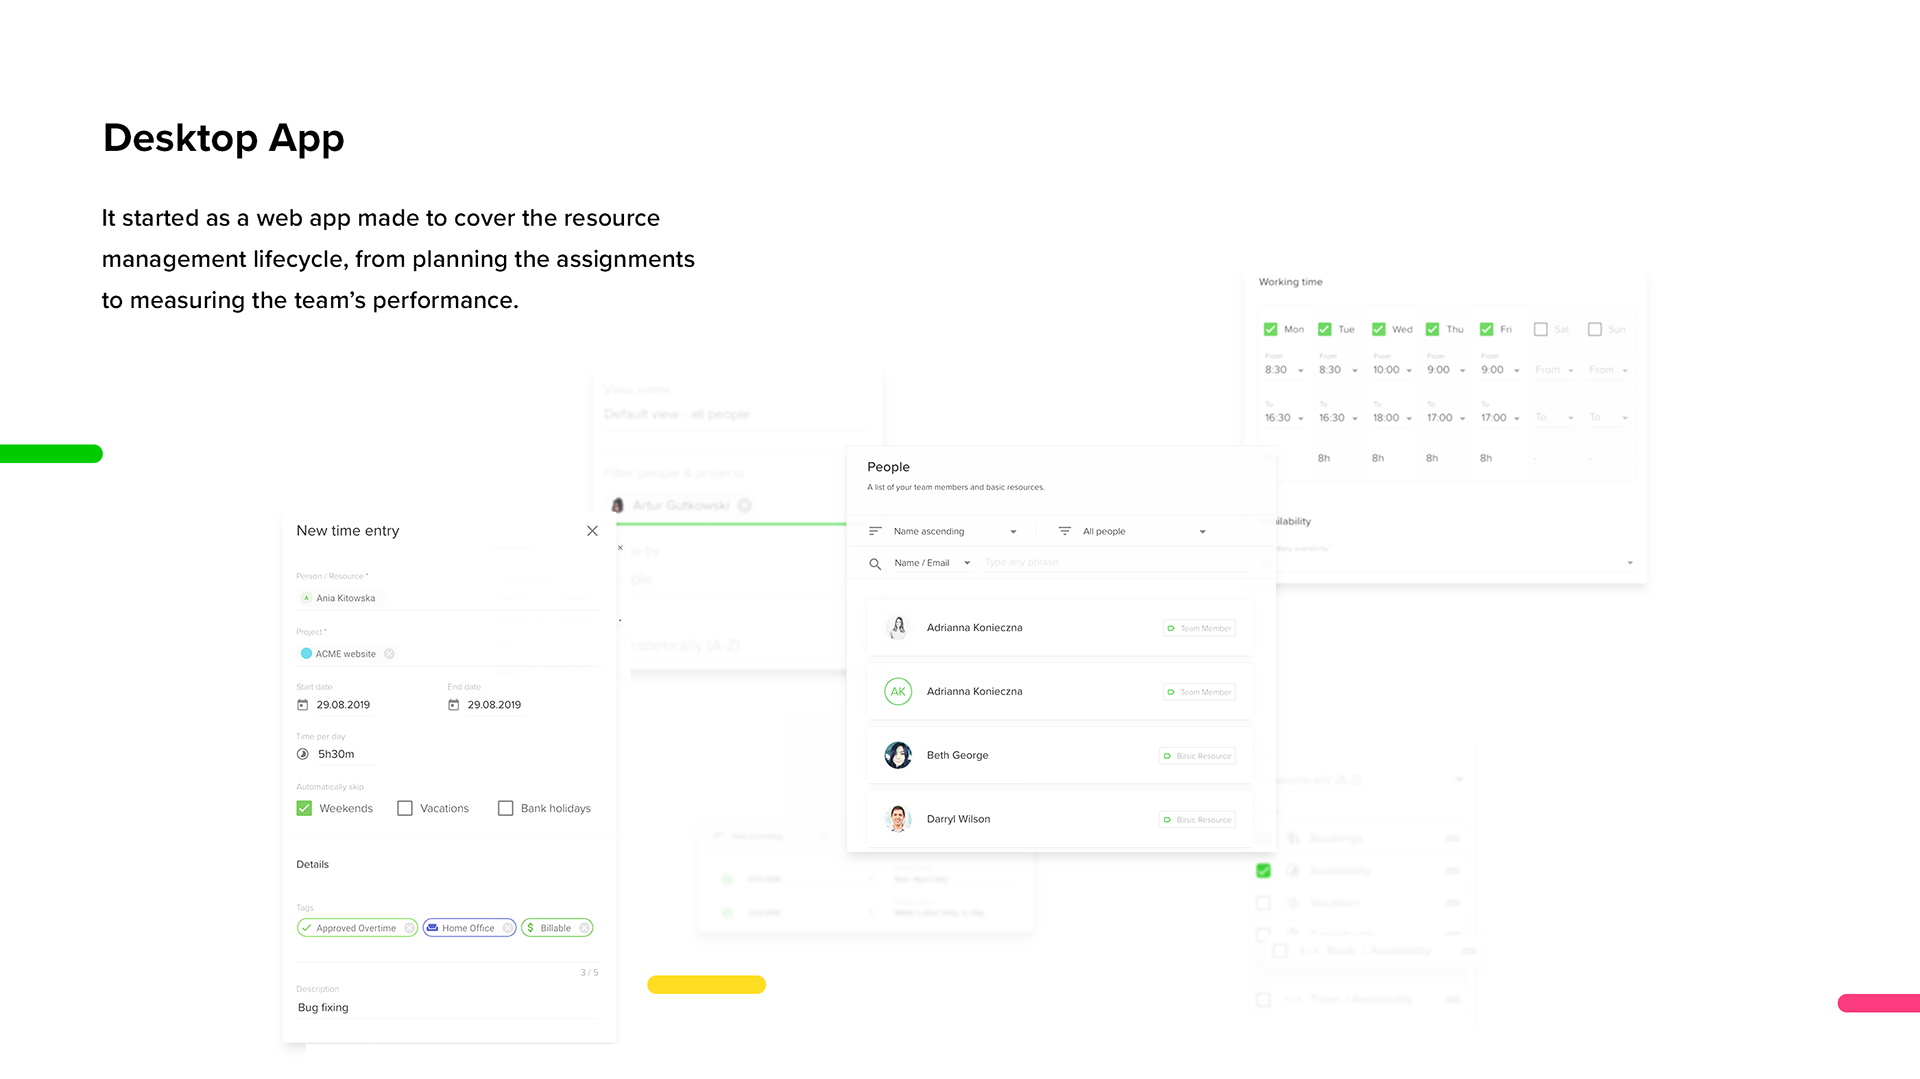Enable the Vacations checkbox
The height and width of the screenshot is (1079, 1920).
pyautogui.click(x=405, y=808)
